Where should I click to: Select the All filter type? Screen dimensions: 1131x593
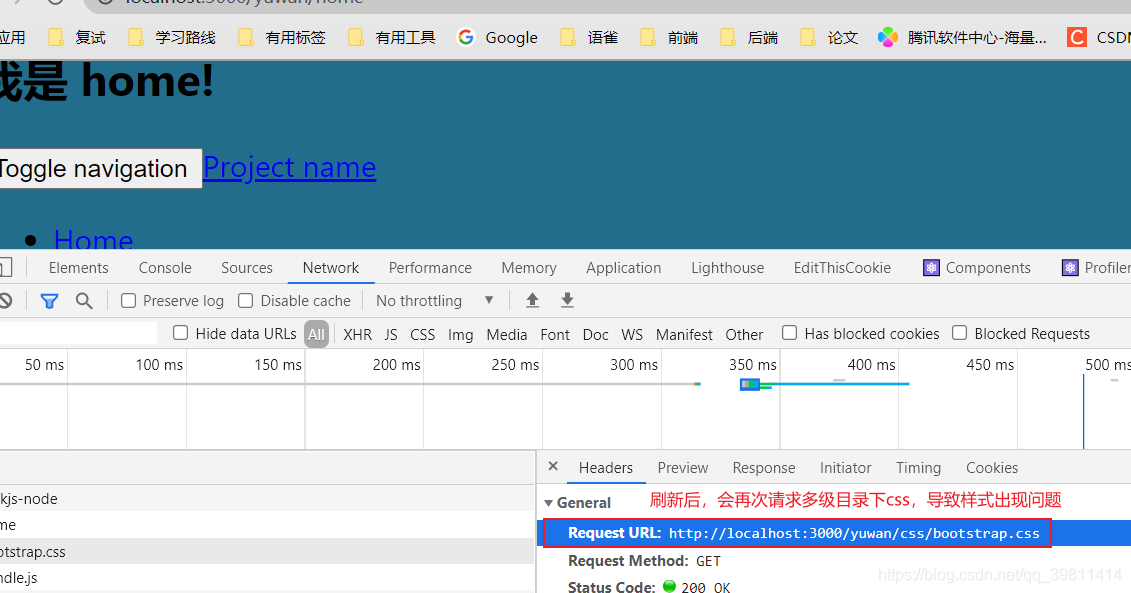316,334
